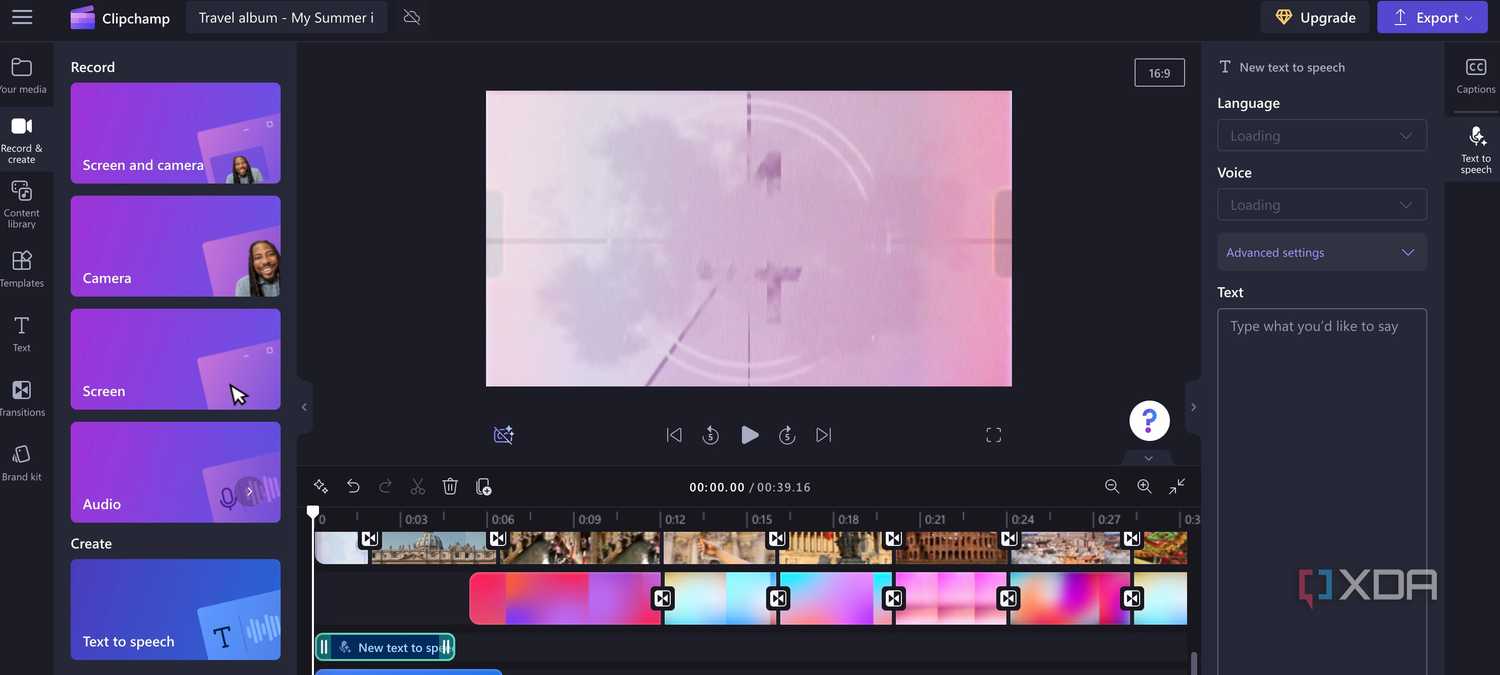Viewport: 1500px width, 675px height.
Task: Click the duplicate clip icon
Action: pos(483,486)
